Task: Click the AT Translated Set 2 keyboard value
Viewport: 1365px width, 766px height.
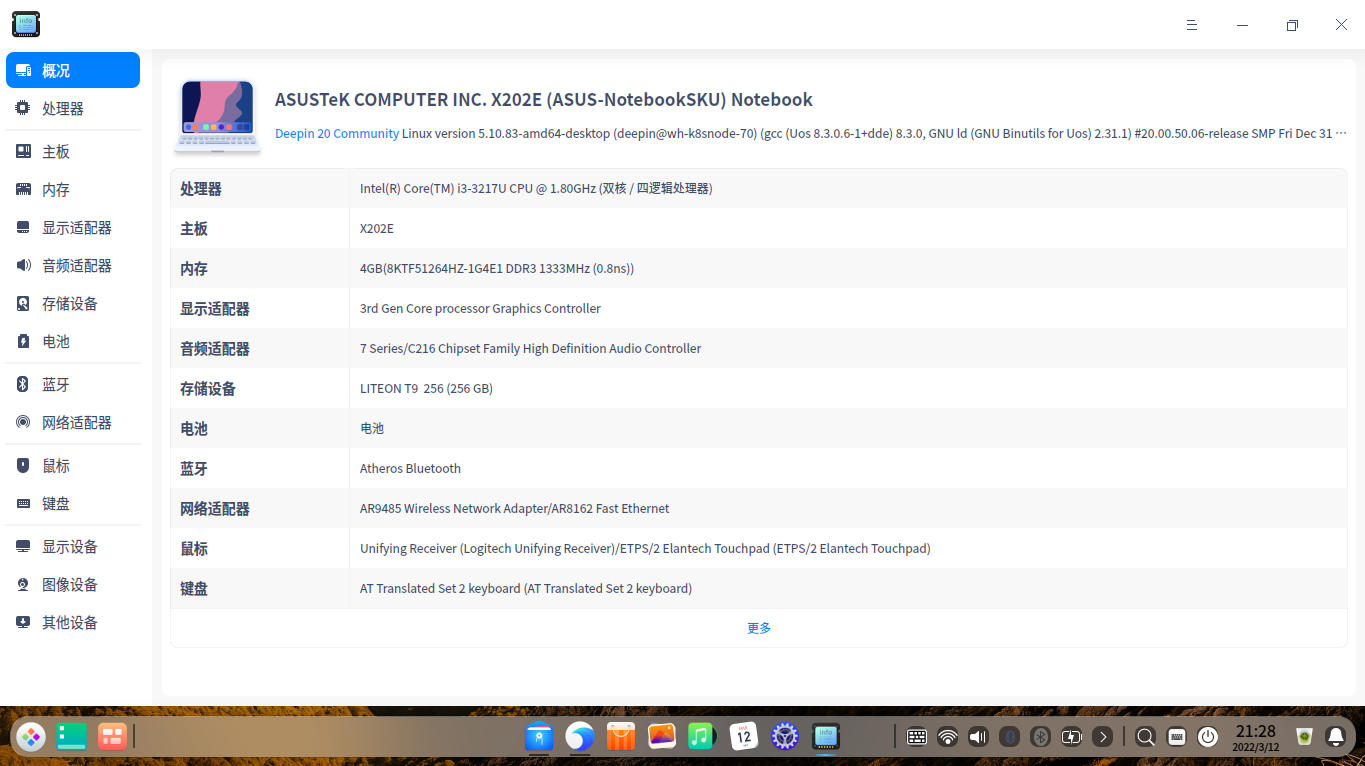Action: (526, 588)
